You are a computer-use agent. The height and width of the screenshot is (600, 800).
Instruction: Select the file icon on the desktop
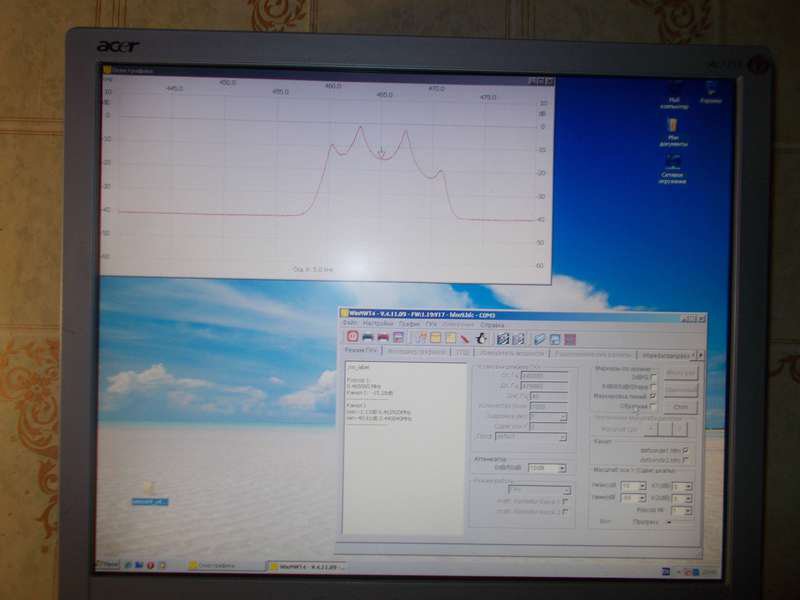coord(149,494)
